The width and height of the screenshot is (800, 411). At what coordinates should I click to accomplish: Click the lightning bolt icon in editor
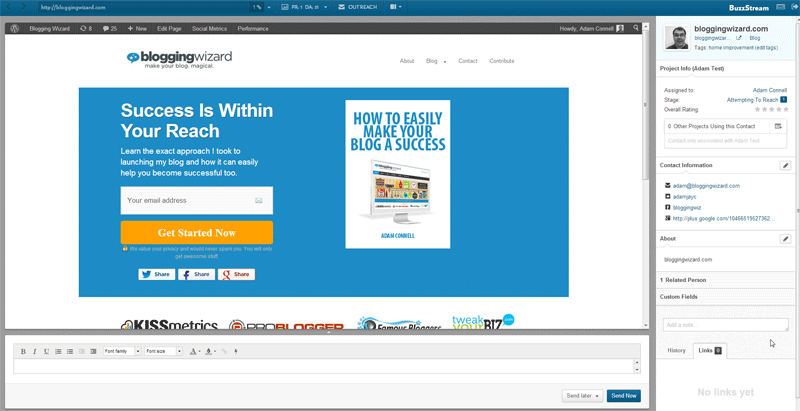(235, 351)
